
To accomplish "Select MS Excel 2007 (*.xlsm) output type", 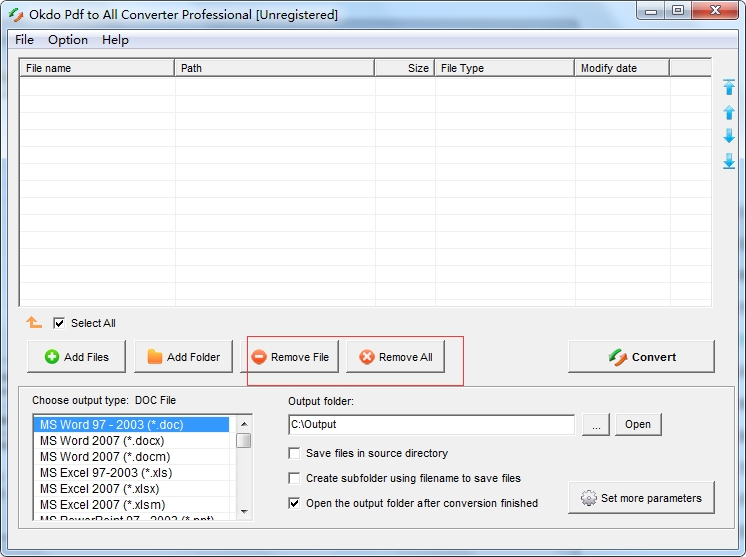I will click(131, 505).
